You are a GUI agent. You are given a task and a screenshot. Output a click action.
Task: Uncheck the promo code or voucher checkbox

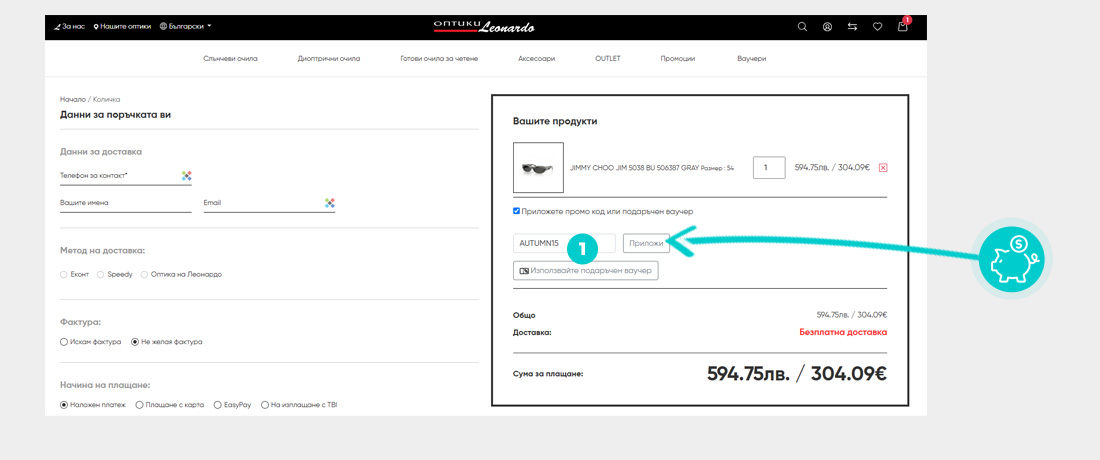pos(516,211)
